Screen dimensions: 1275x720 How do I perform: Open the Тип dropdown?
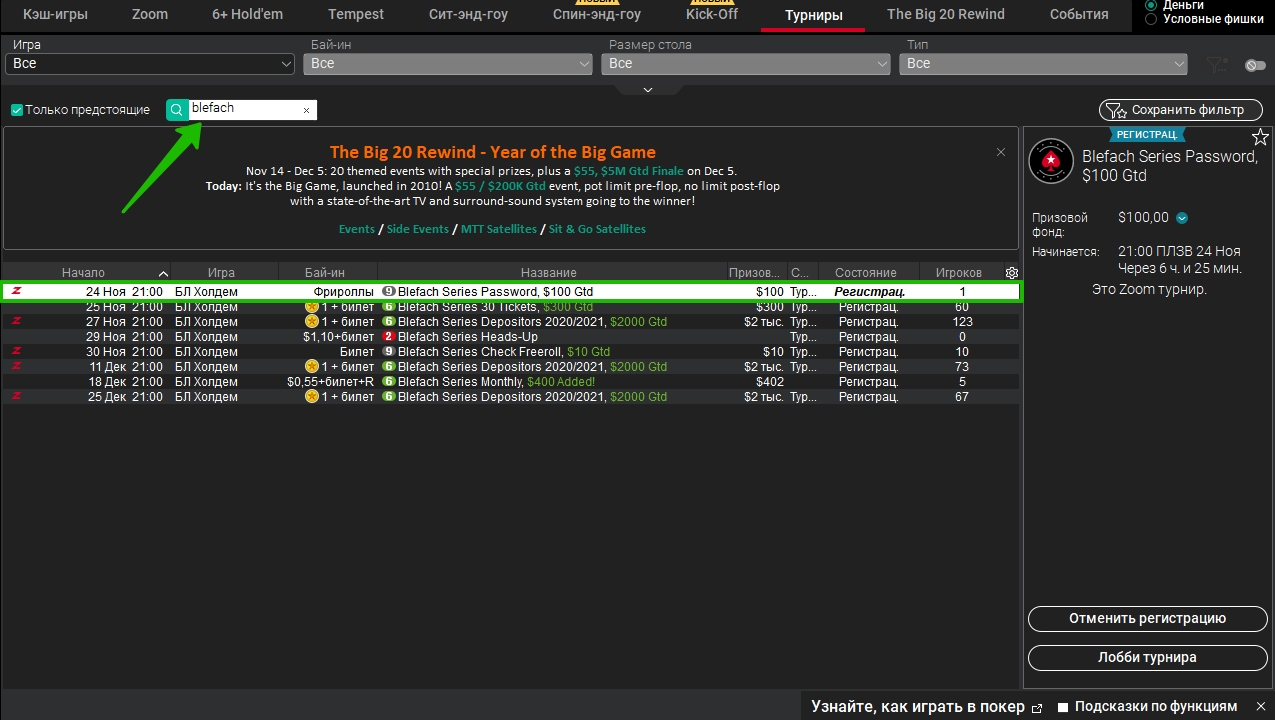1043,64
